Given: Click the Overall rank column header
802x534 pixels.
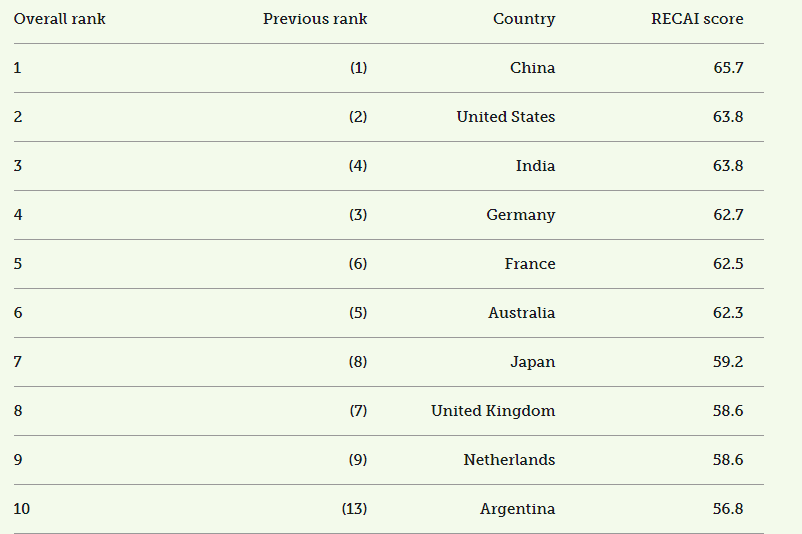Looking at the screenshot, I should (x=60, y=19).
